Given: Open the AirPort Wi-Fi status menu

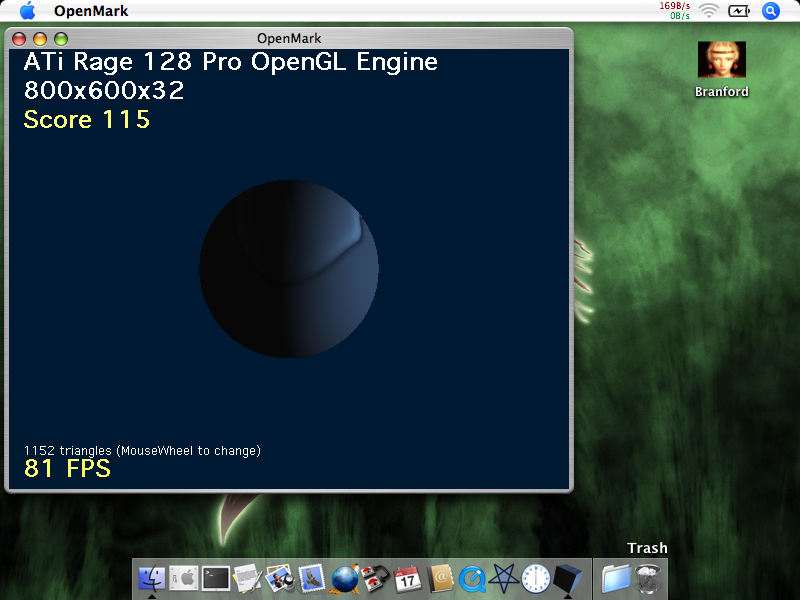Looking at the screenshot, I should [708, 11].
